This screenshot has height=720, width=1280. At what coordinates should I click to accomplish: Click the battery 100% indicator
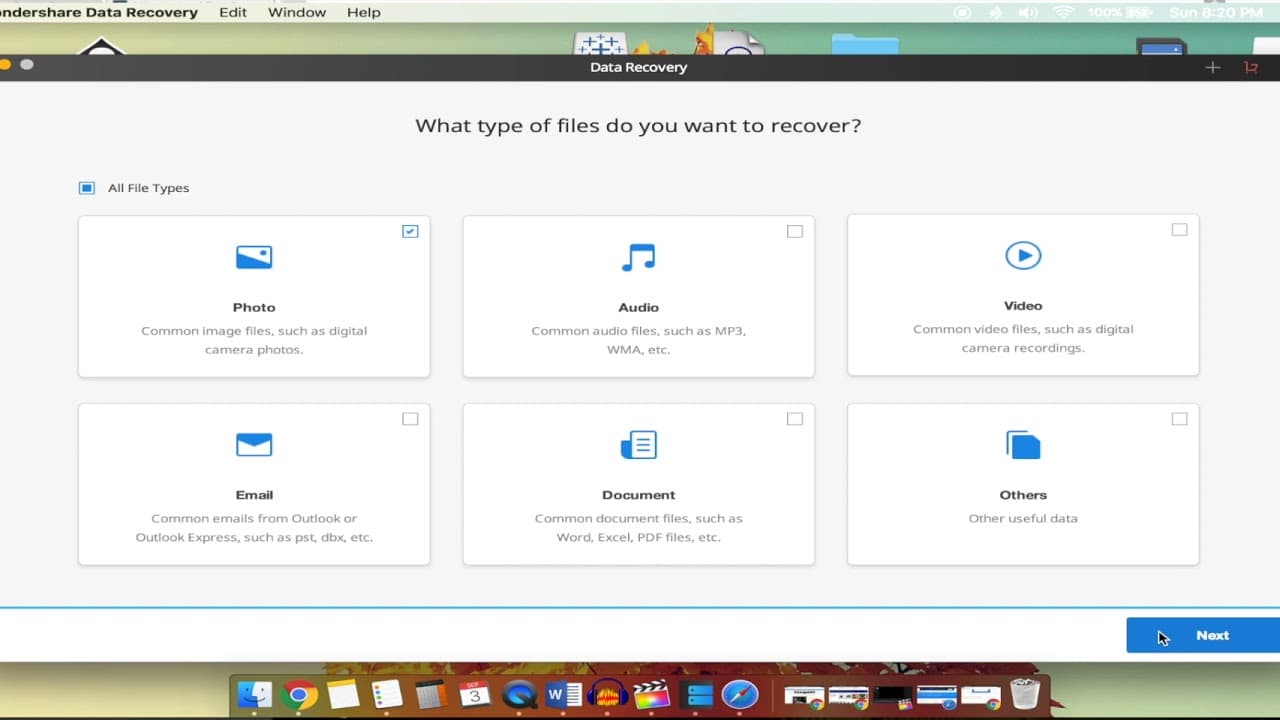(1120, 12)
